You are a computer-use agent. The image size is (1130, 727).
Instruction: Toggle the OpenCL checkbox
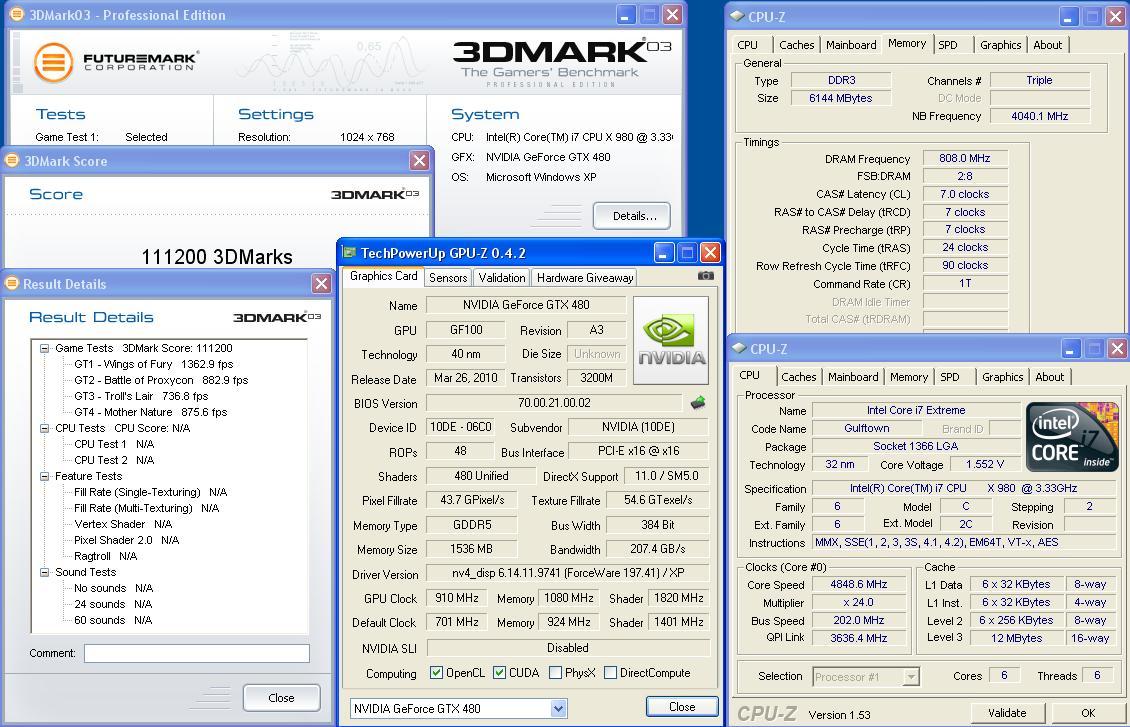click(x=436, y=672)
